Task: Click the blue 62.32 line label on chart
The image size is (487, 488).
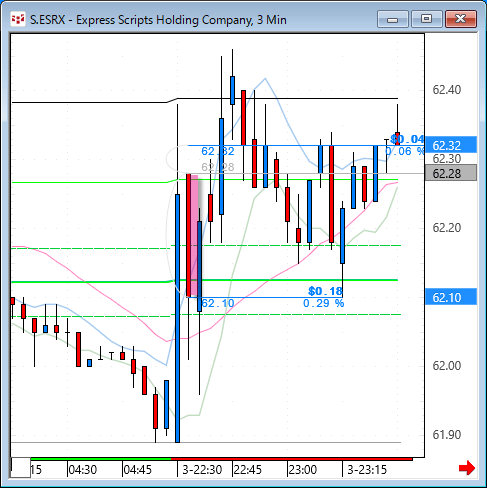Action: [x=218, y=151]
